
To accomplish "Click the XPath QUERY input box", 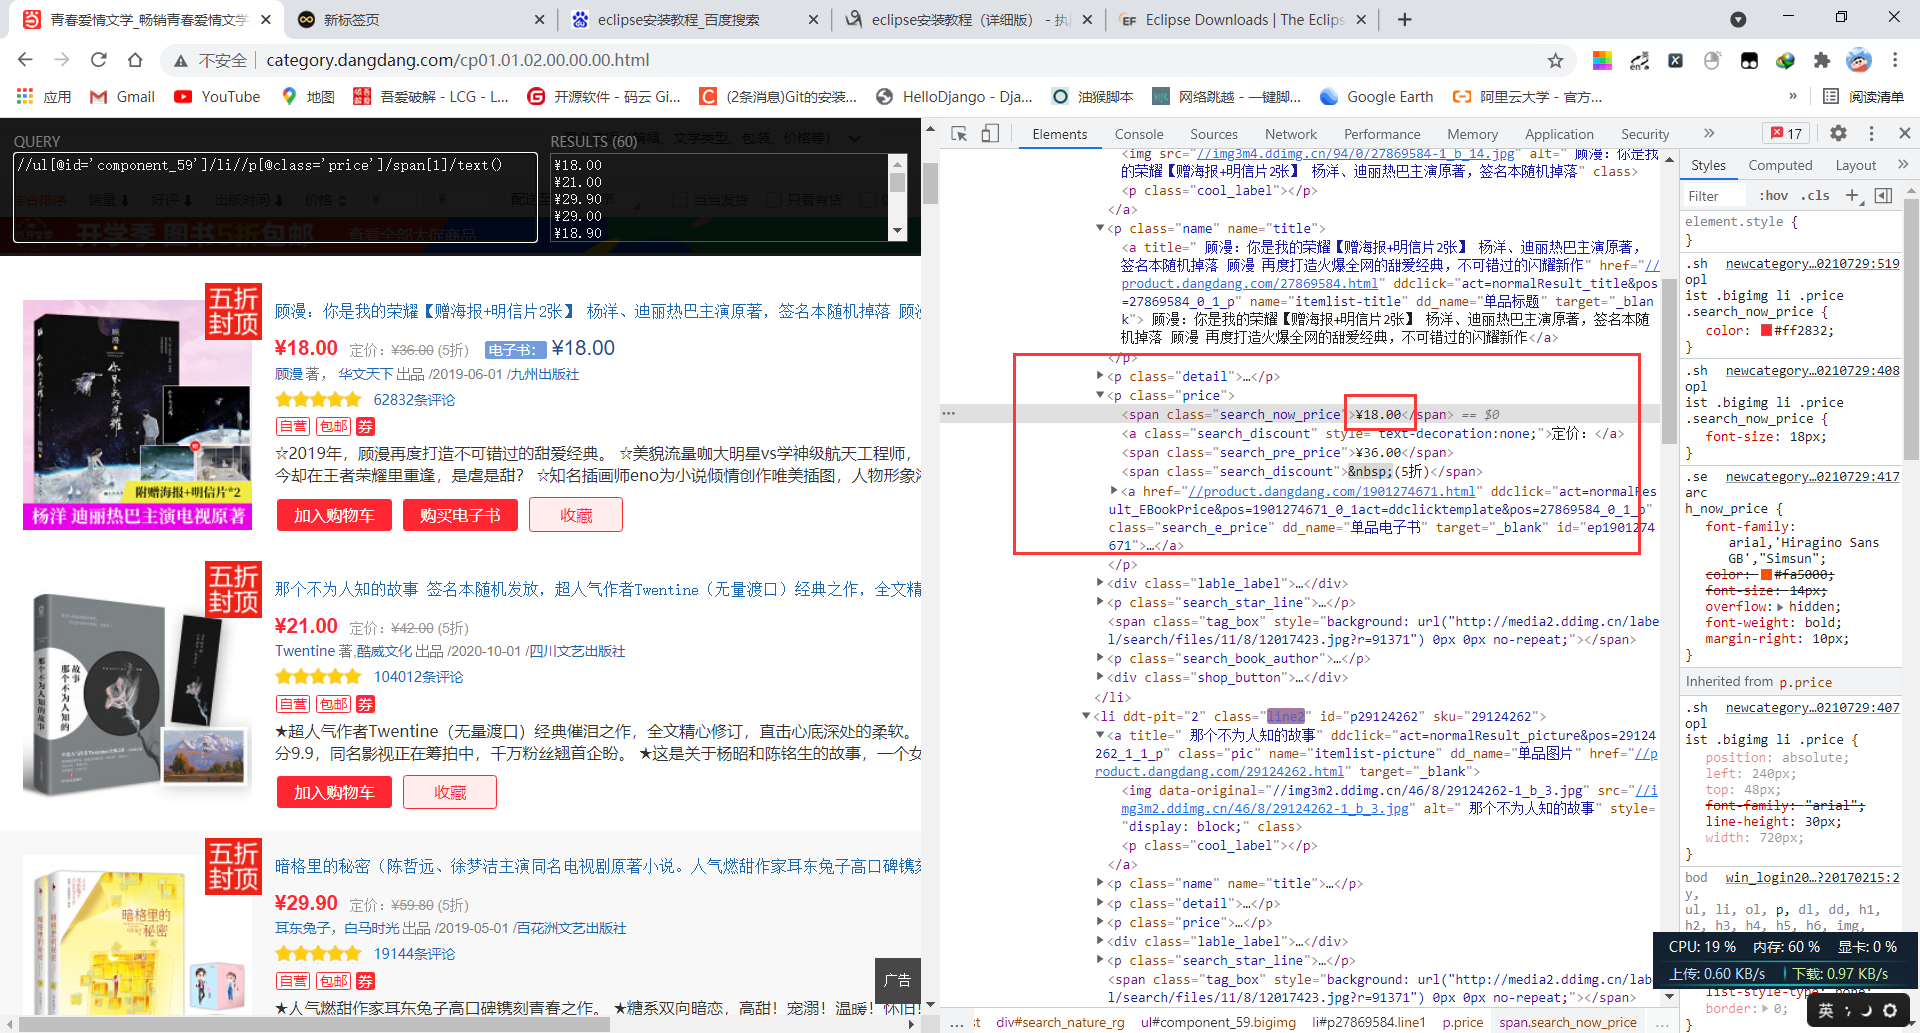I will [x=275, y=197].
